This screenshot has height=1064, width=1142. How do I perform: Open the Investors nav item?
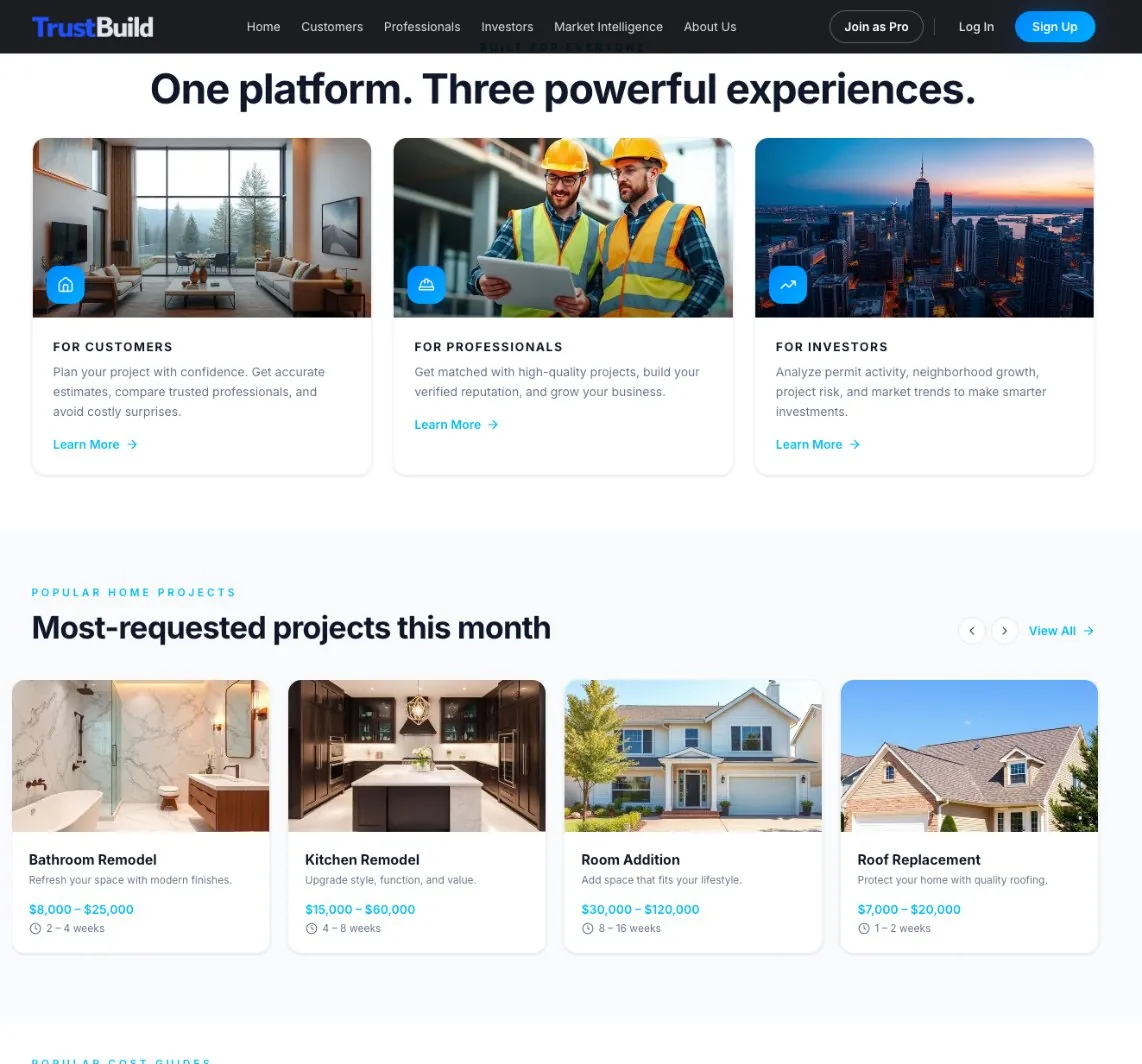coord(507,27)
